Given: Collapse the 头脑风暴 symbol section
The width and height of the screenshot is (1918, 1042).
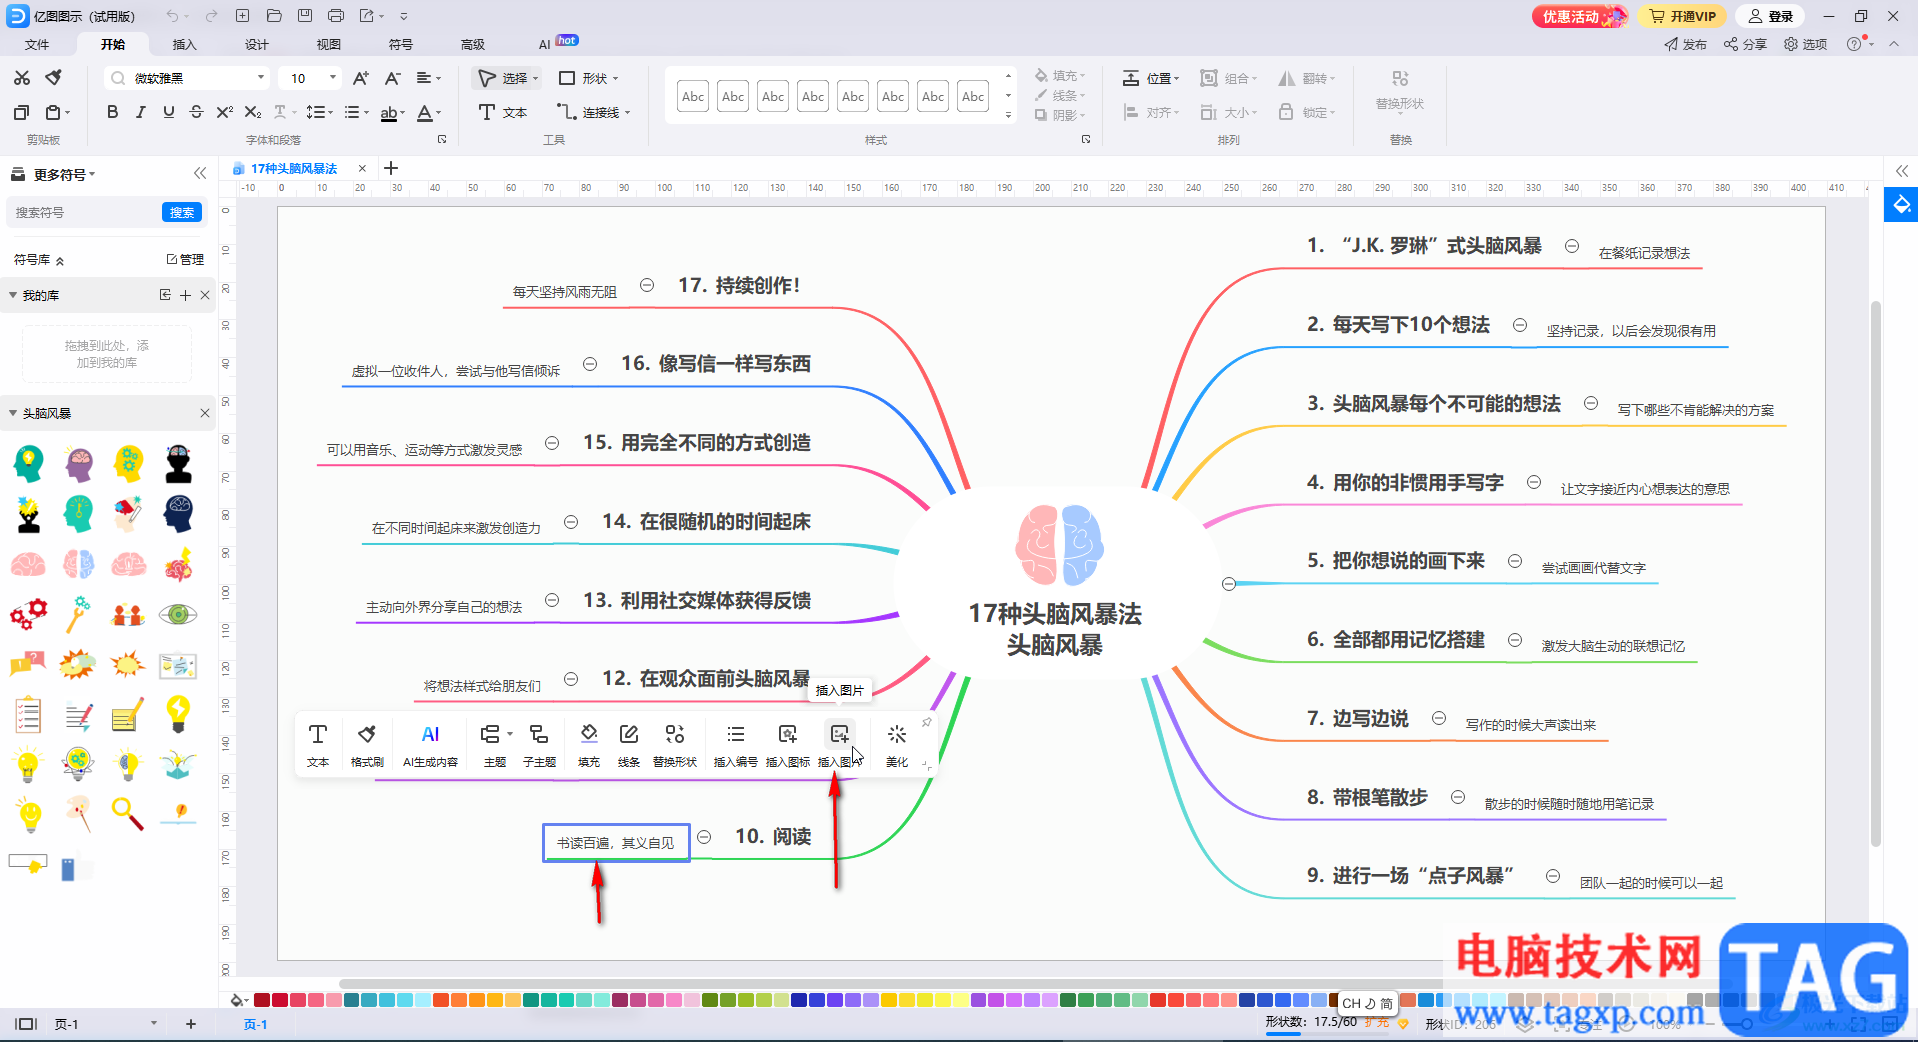Looking at the screenshot, I should [x=13, y=413].
